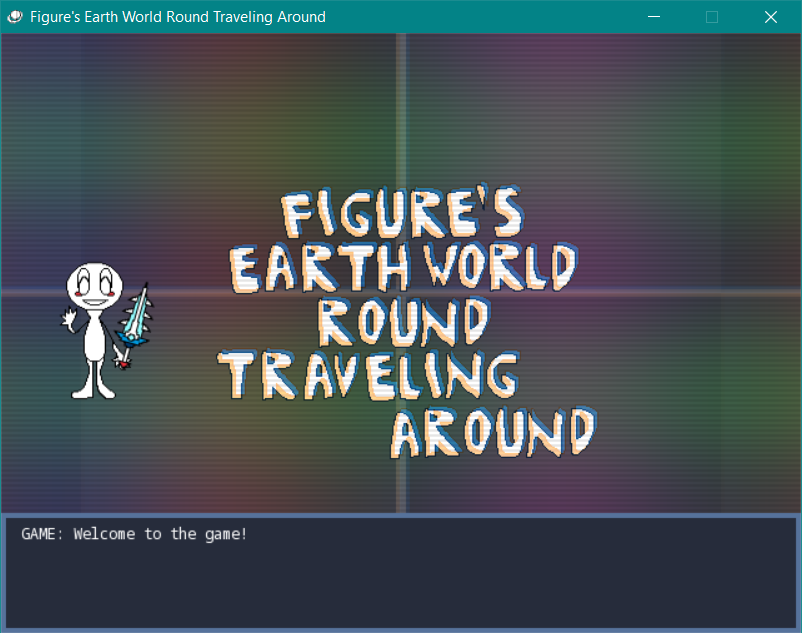Click the window title text in title bar
The width and height of the screenshot is (802, 633).
click(177, 17)
